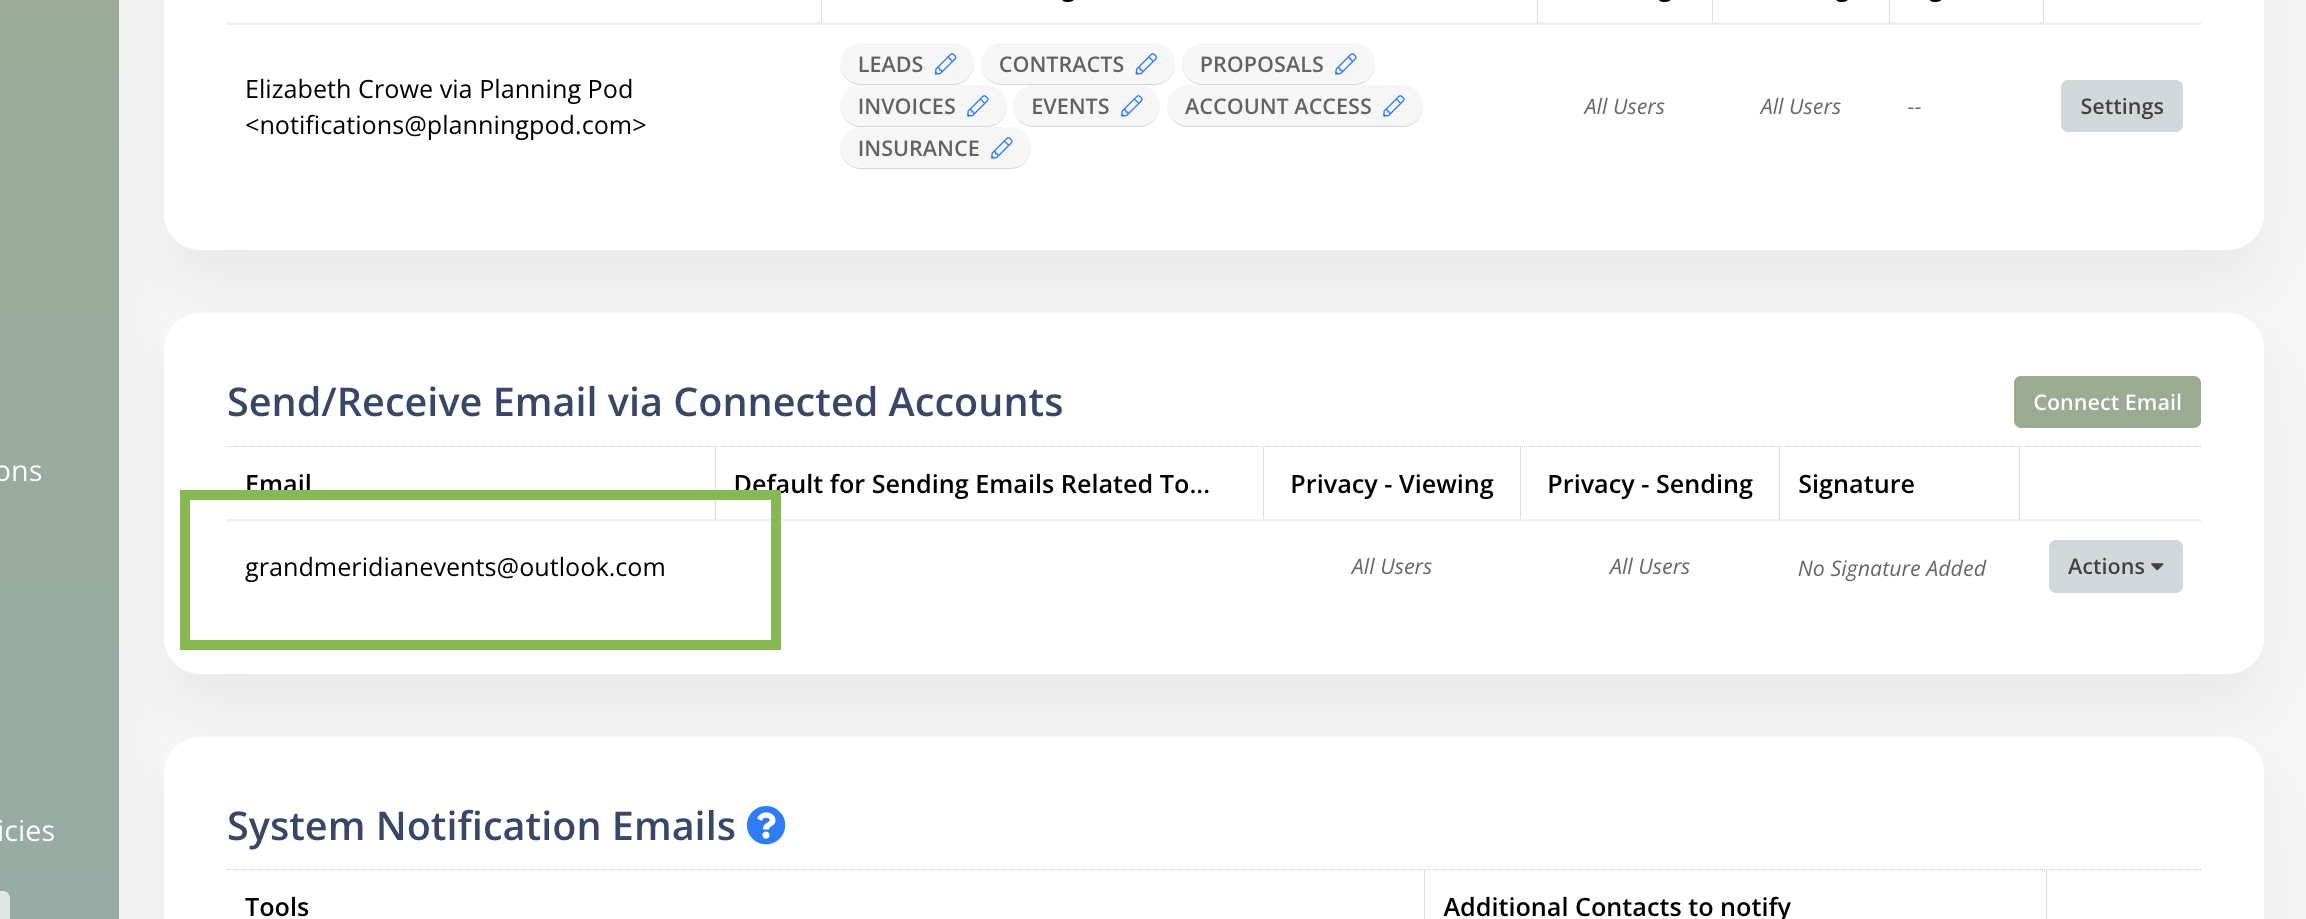The width and height of the screenshot is (2306, 919).
Task: Open the EVENTS tag edit pencil
Action: pos(1132,106)
